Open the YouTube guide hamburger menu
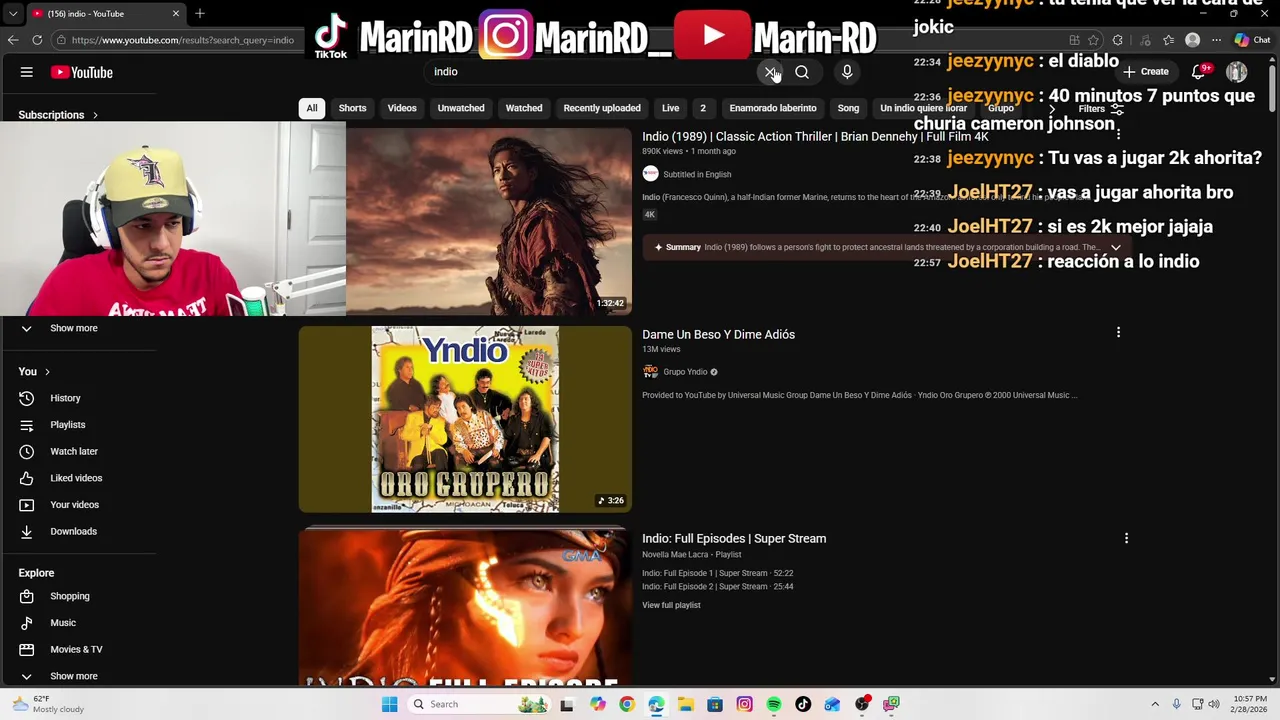 pyautogui.click(x=27, y=72)
